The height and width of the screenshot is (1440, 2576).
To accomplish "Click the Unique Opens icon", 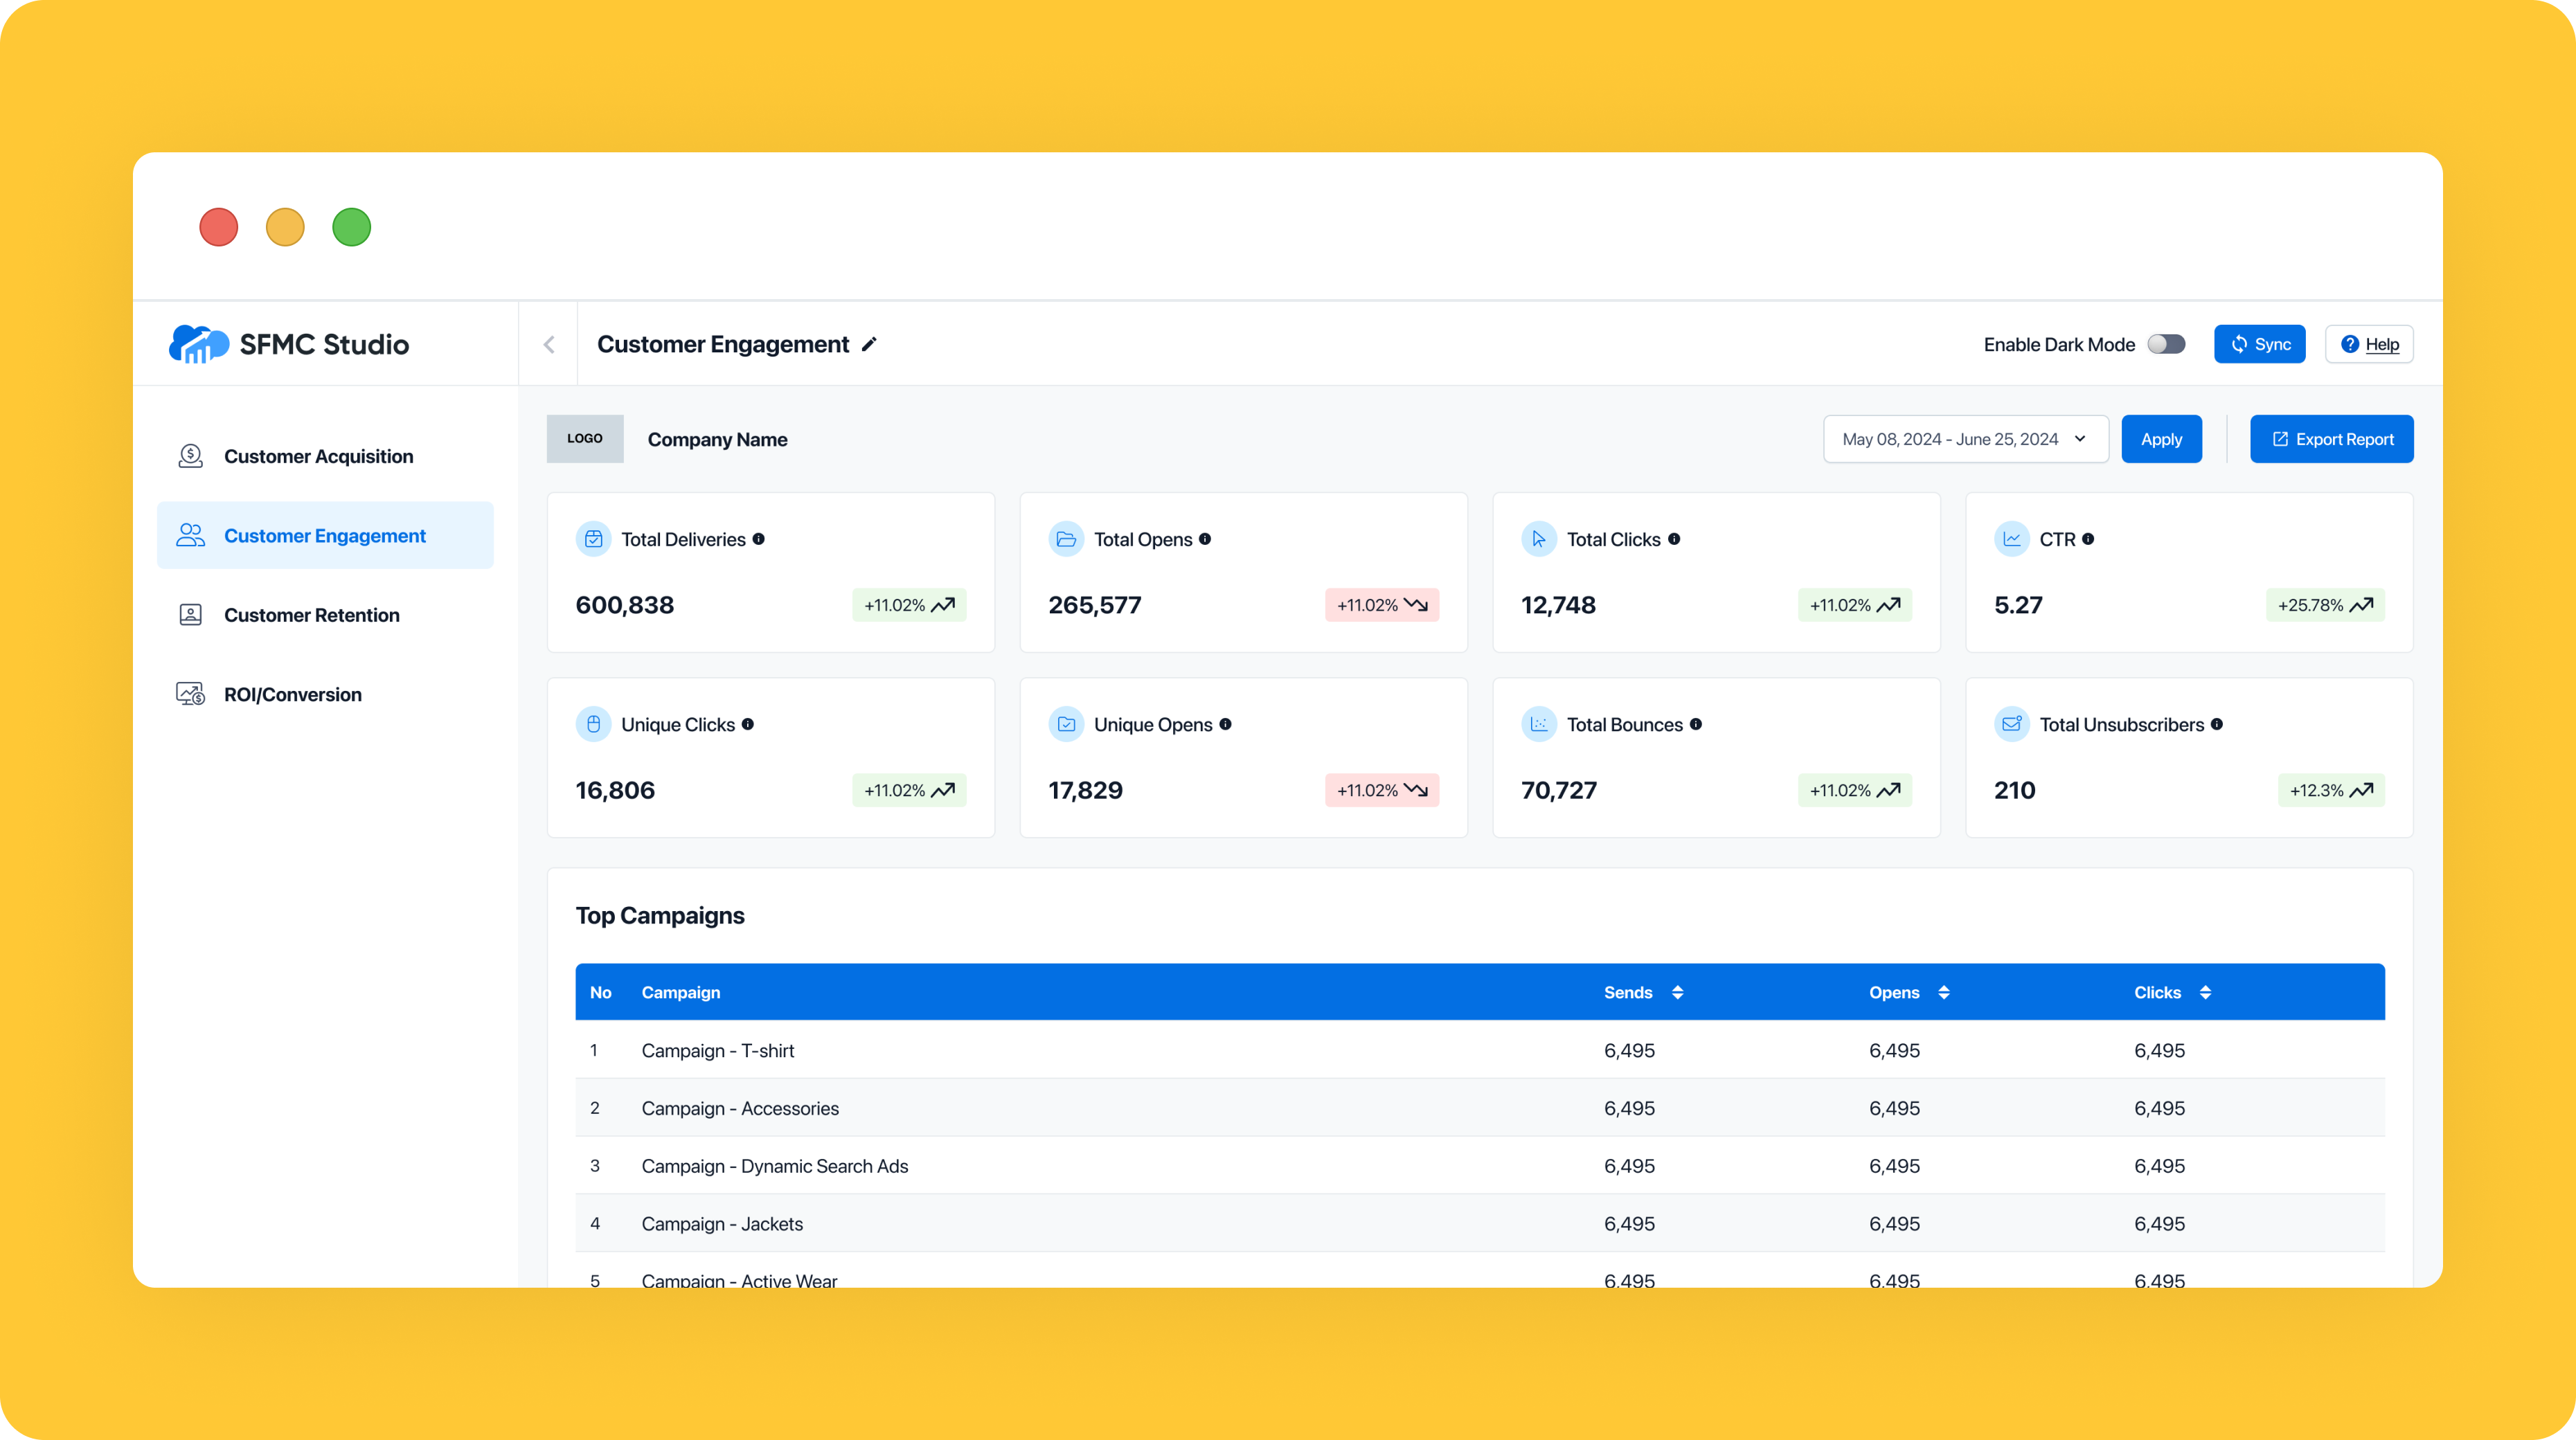I will tap(1066, 724).
